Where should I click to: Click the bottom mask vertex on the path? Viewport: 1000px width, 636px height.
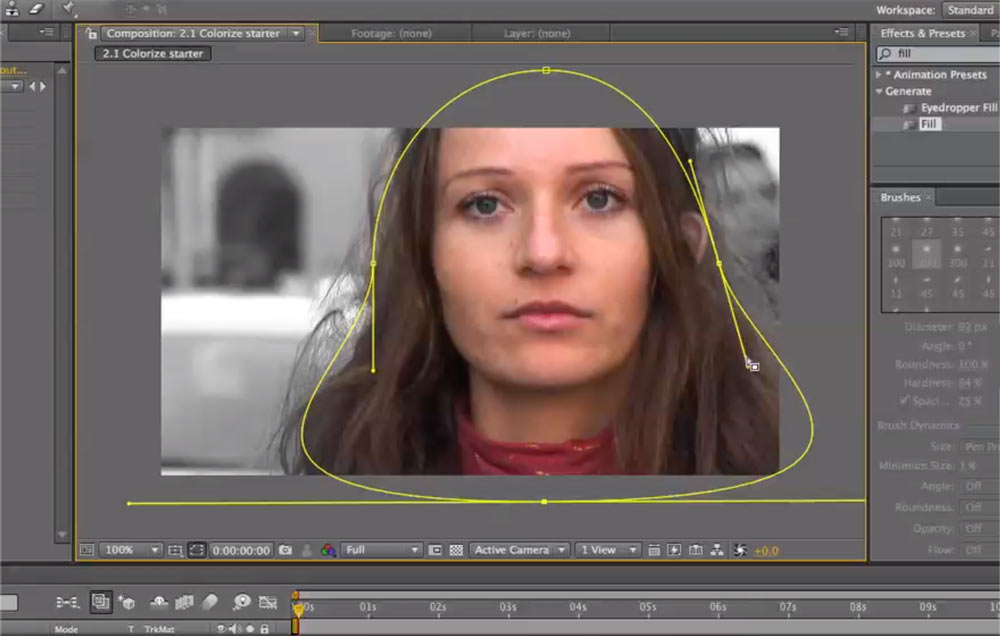point(544,502)
